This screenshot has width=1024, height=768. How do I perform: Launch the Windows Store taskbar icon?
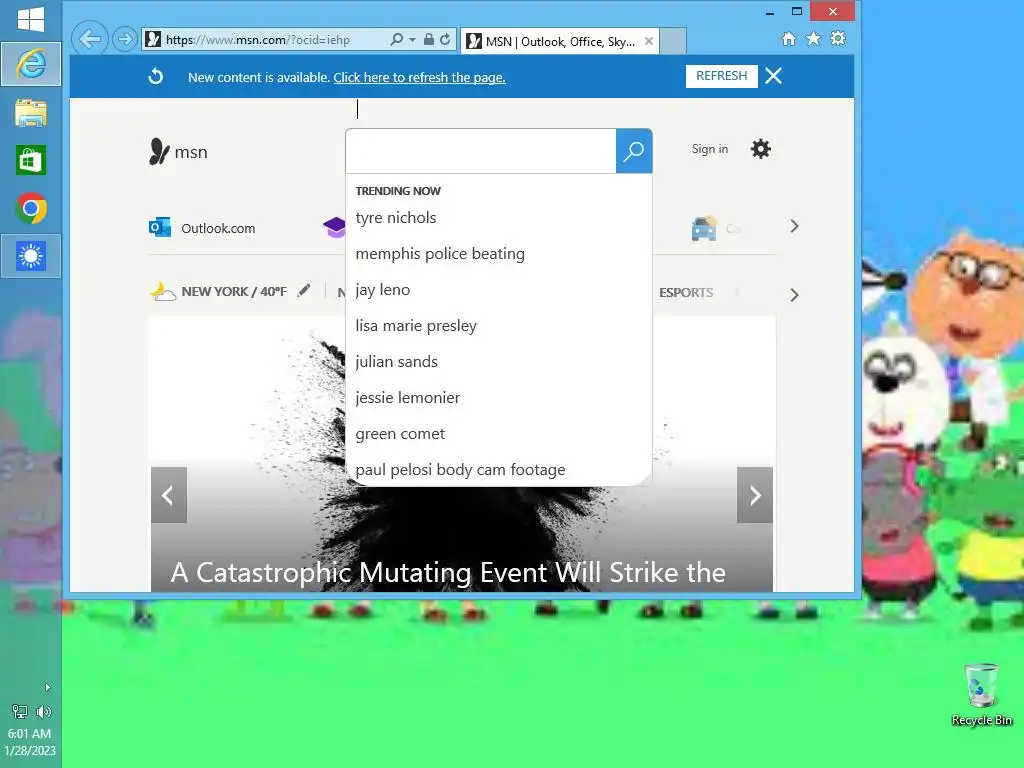pyautogui.click(x=31, y=160)
